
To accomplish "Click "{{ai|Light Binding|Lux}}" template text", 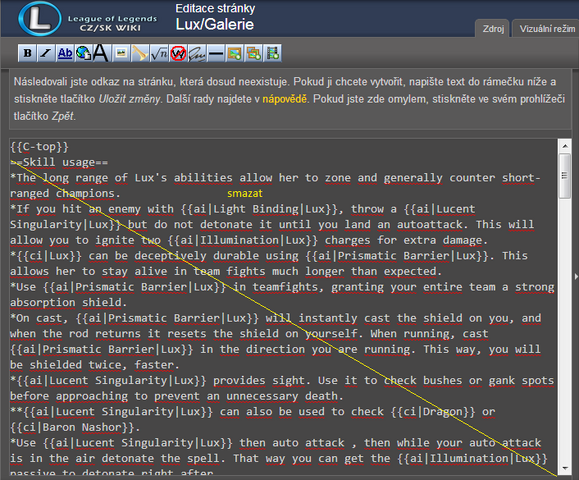I will click(x=259, y=209).
